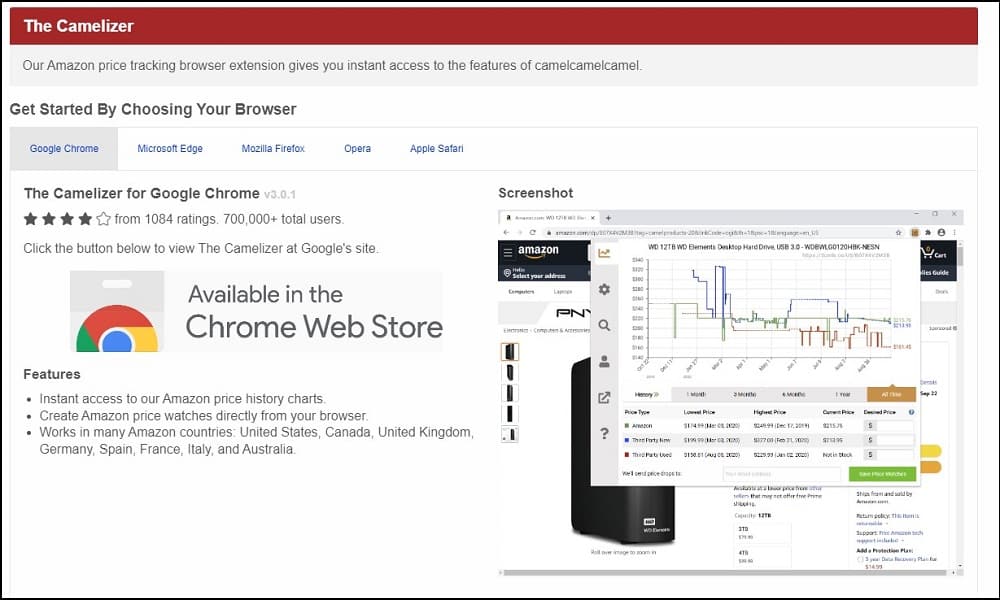Select the 3 Months chart range
The image size is (1000, 600).
click(x=744, y=395)
